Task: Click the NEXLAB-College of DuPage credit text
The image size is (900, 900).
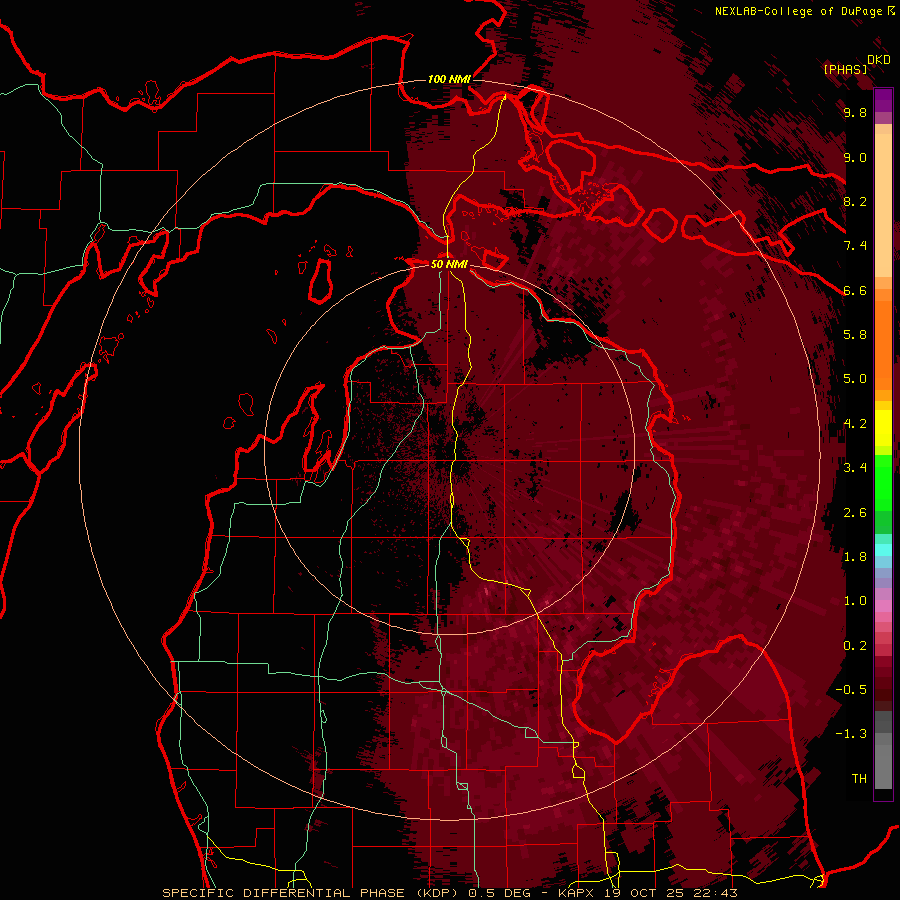Action: coord(800,11)
